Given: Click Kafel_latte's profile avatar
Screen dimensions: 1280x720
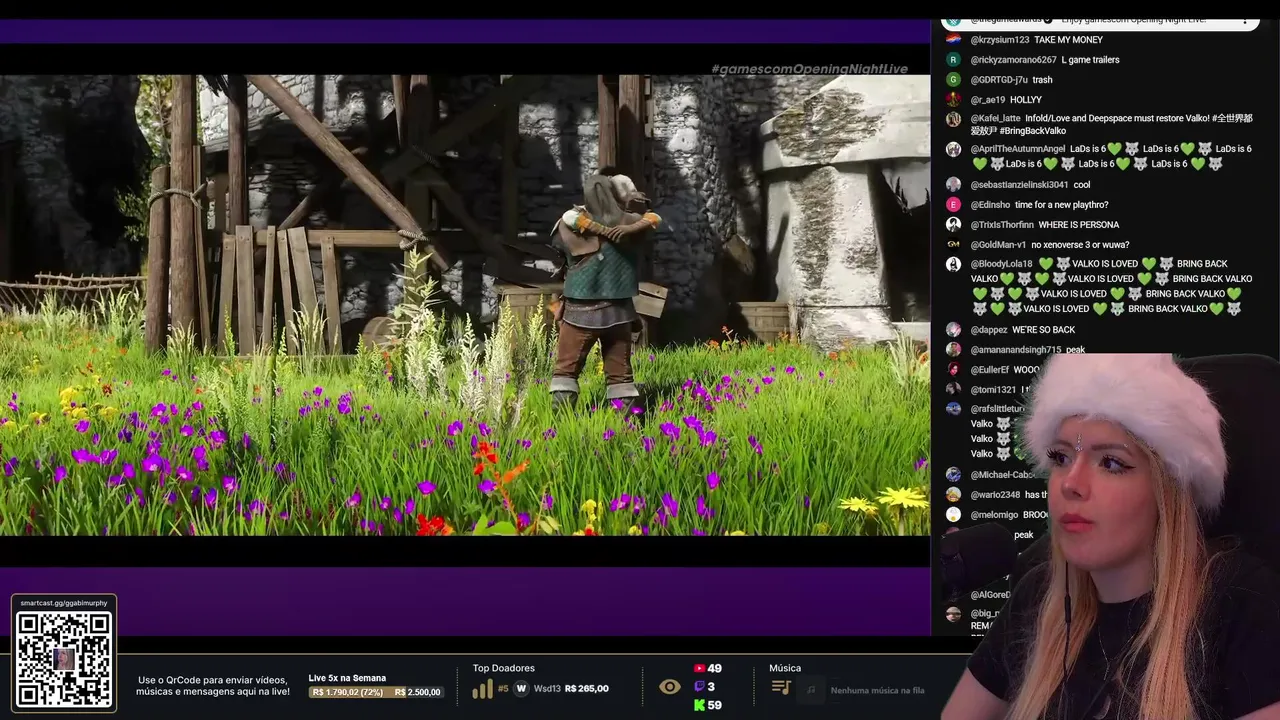Looking at the screenshot, I should tap(953, 119).
